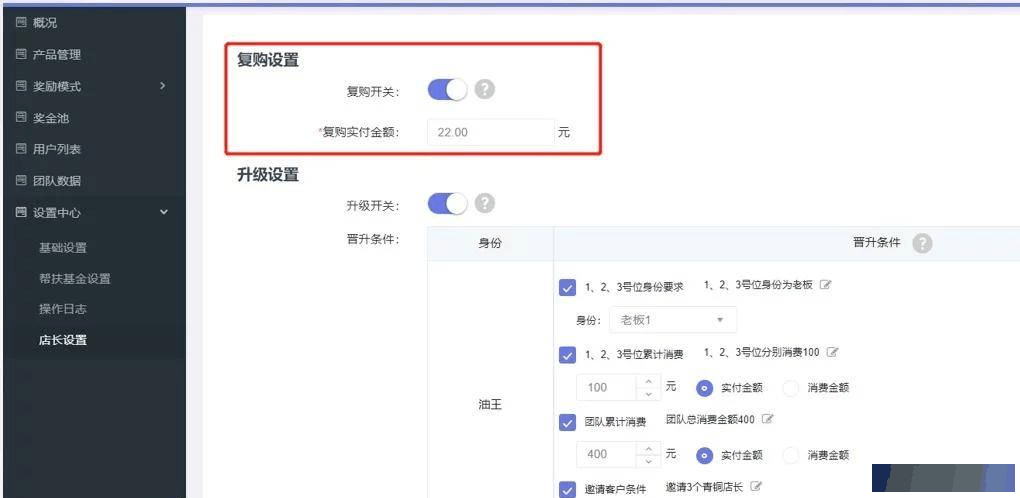Click help icon next to 升级开关
Viewport: 1020px width, 498px height.
tap(485, 204)
